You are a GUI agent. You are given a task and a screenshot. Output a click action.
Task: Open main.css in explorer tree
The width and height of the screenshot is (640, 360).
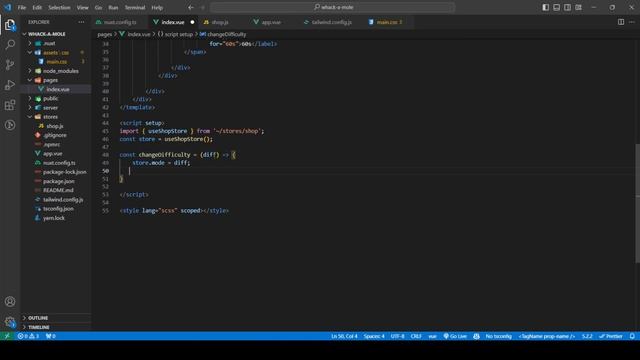(57, 62)
